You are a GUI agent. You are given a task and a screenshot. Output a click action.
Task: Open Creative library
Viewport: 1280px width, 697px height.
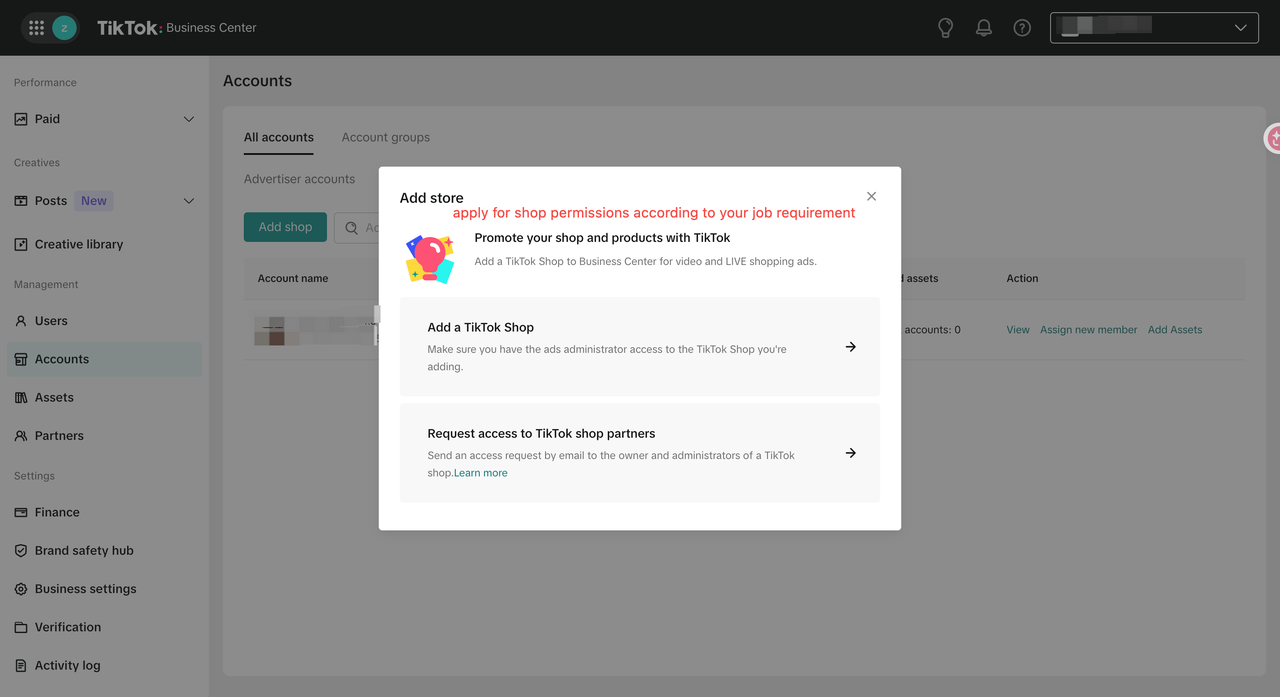(x=79, y=244)
